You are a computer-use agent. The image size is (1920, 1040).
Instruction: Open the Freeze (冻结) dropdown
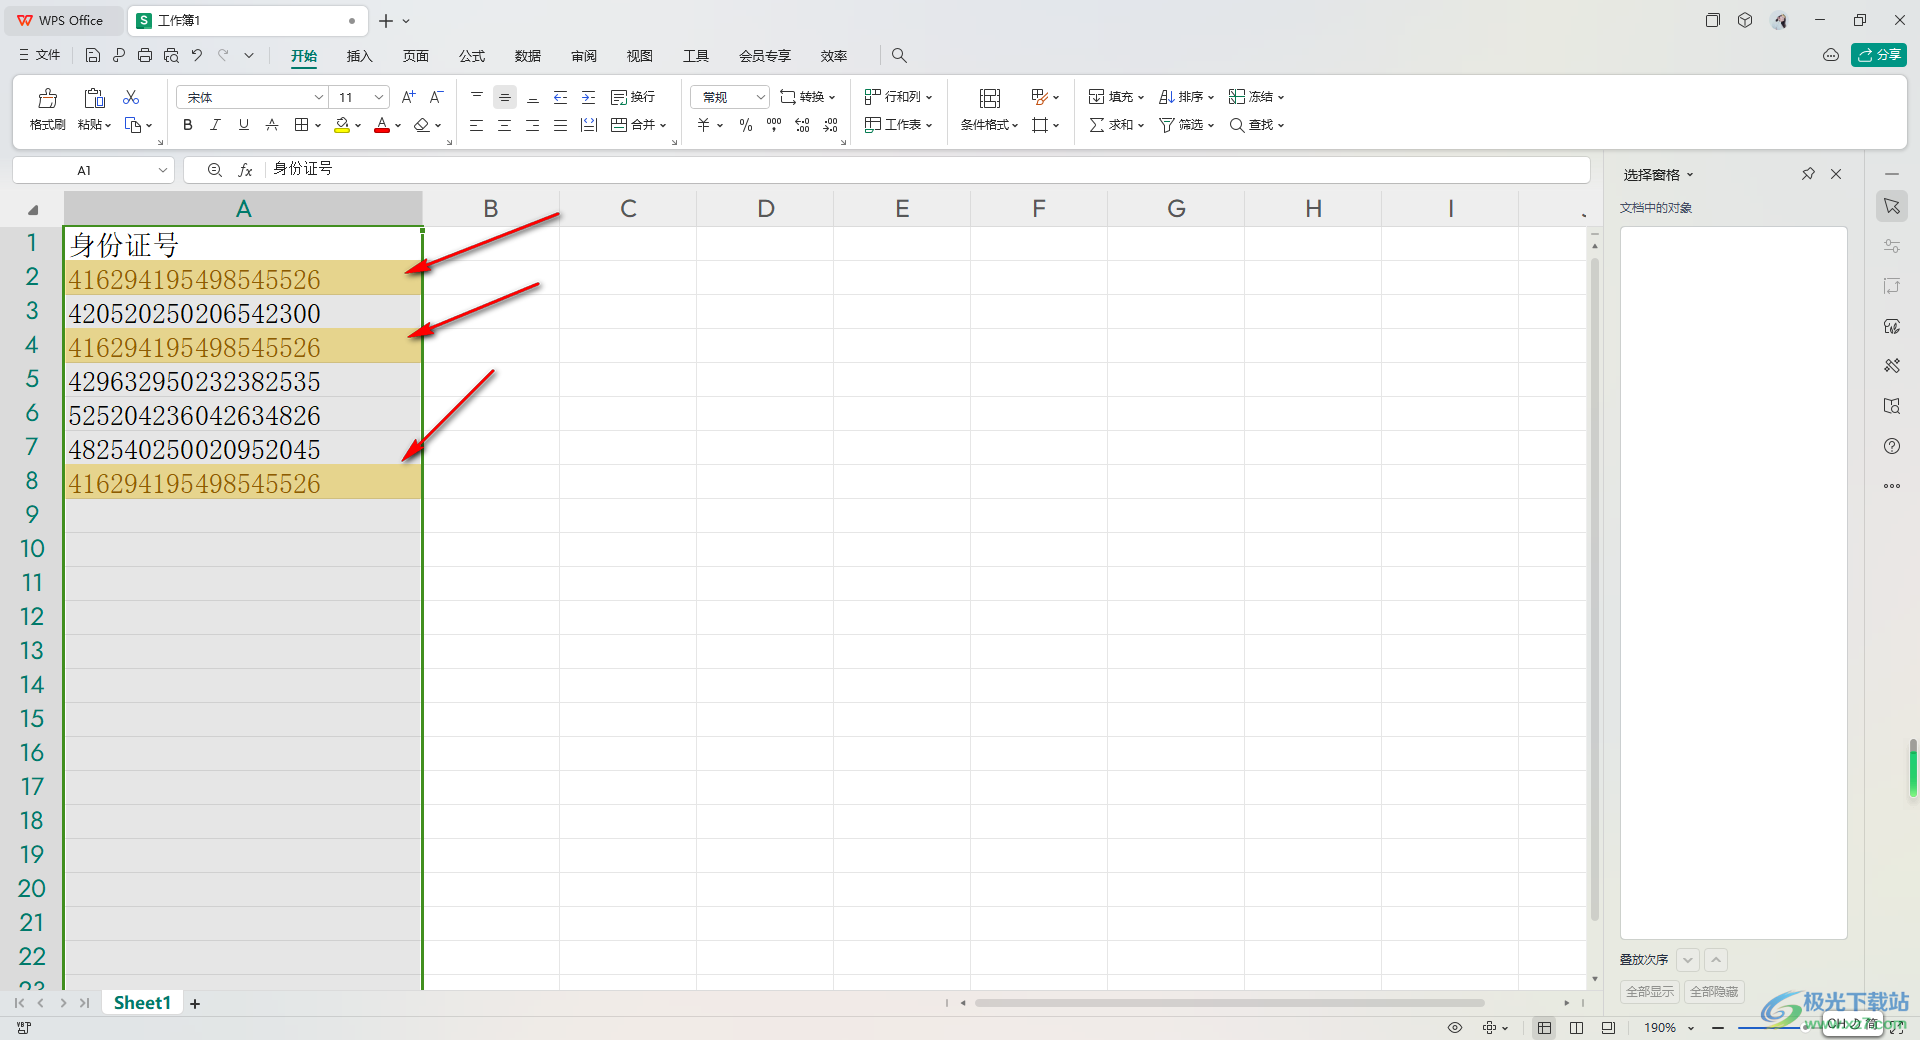pyautogui.click(x=1256, y=97)
